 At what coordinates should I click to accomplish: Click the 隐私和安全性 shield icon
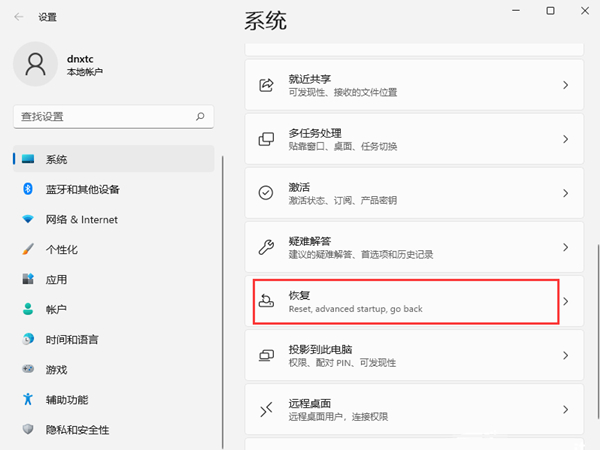28,429
